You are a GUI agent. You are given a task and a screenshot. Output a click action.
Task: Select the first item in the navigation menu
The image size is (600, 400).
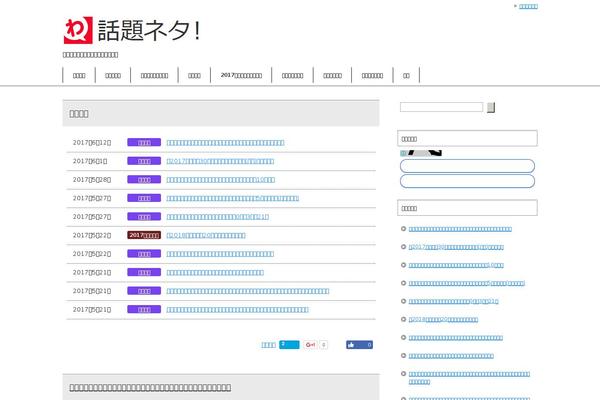79,75
